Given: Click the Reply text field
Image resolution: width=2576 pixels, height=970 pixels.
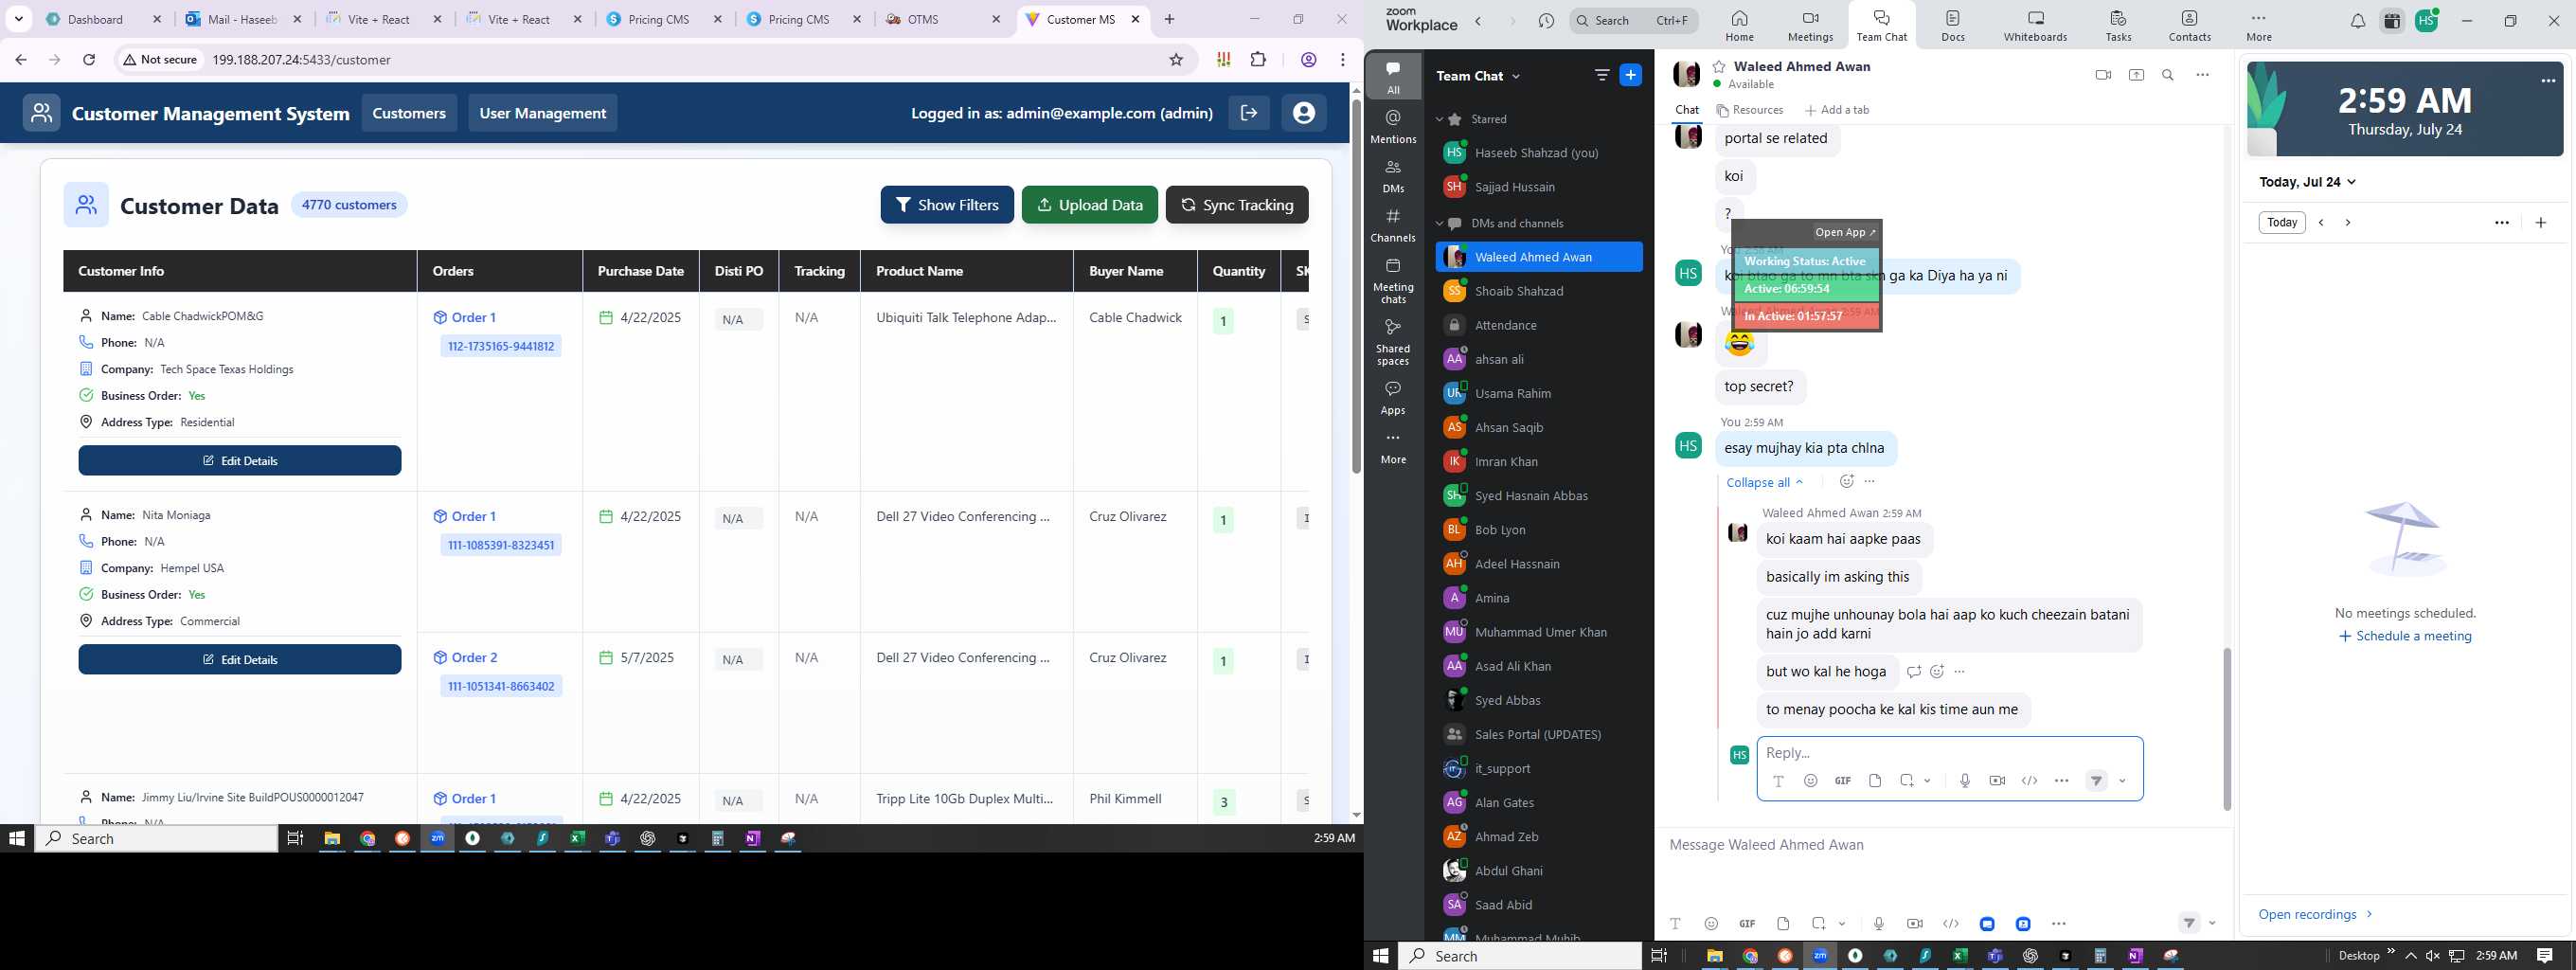Looking at the screenshot, I should tap(1949, 753).
